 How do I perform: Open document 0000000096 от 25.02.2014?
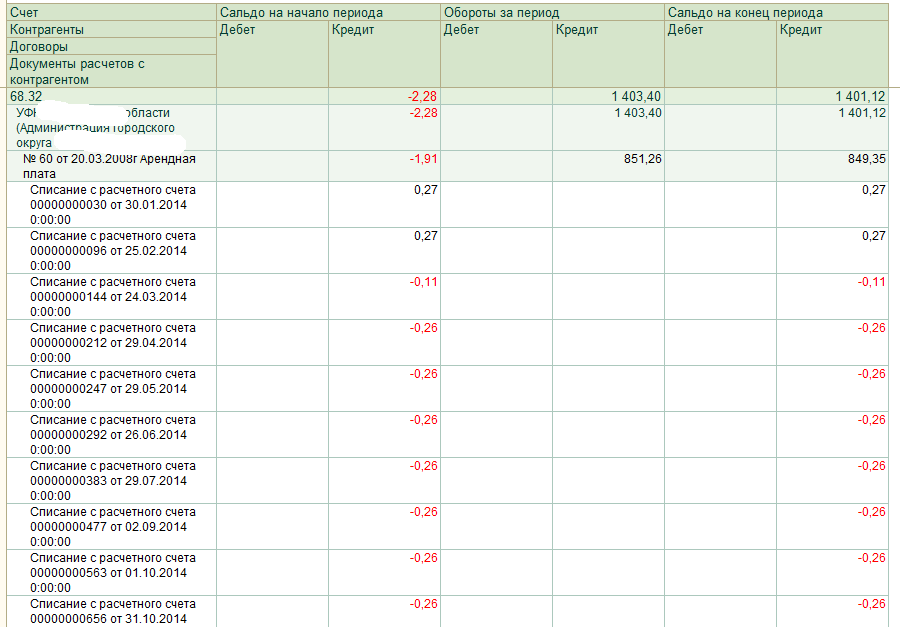pyautogui.click(x=112, y=250)
